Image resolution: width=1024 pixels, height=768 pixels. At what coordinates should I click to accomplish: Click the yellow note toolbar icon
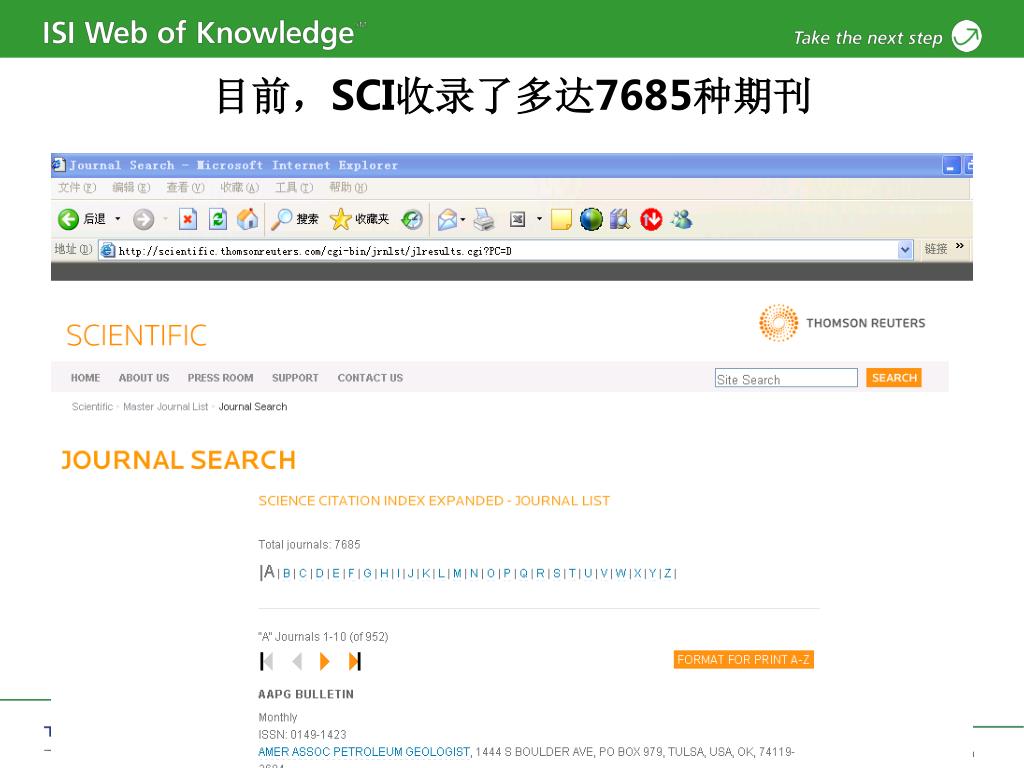561,219
